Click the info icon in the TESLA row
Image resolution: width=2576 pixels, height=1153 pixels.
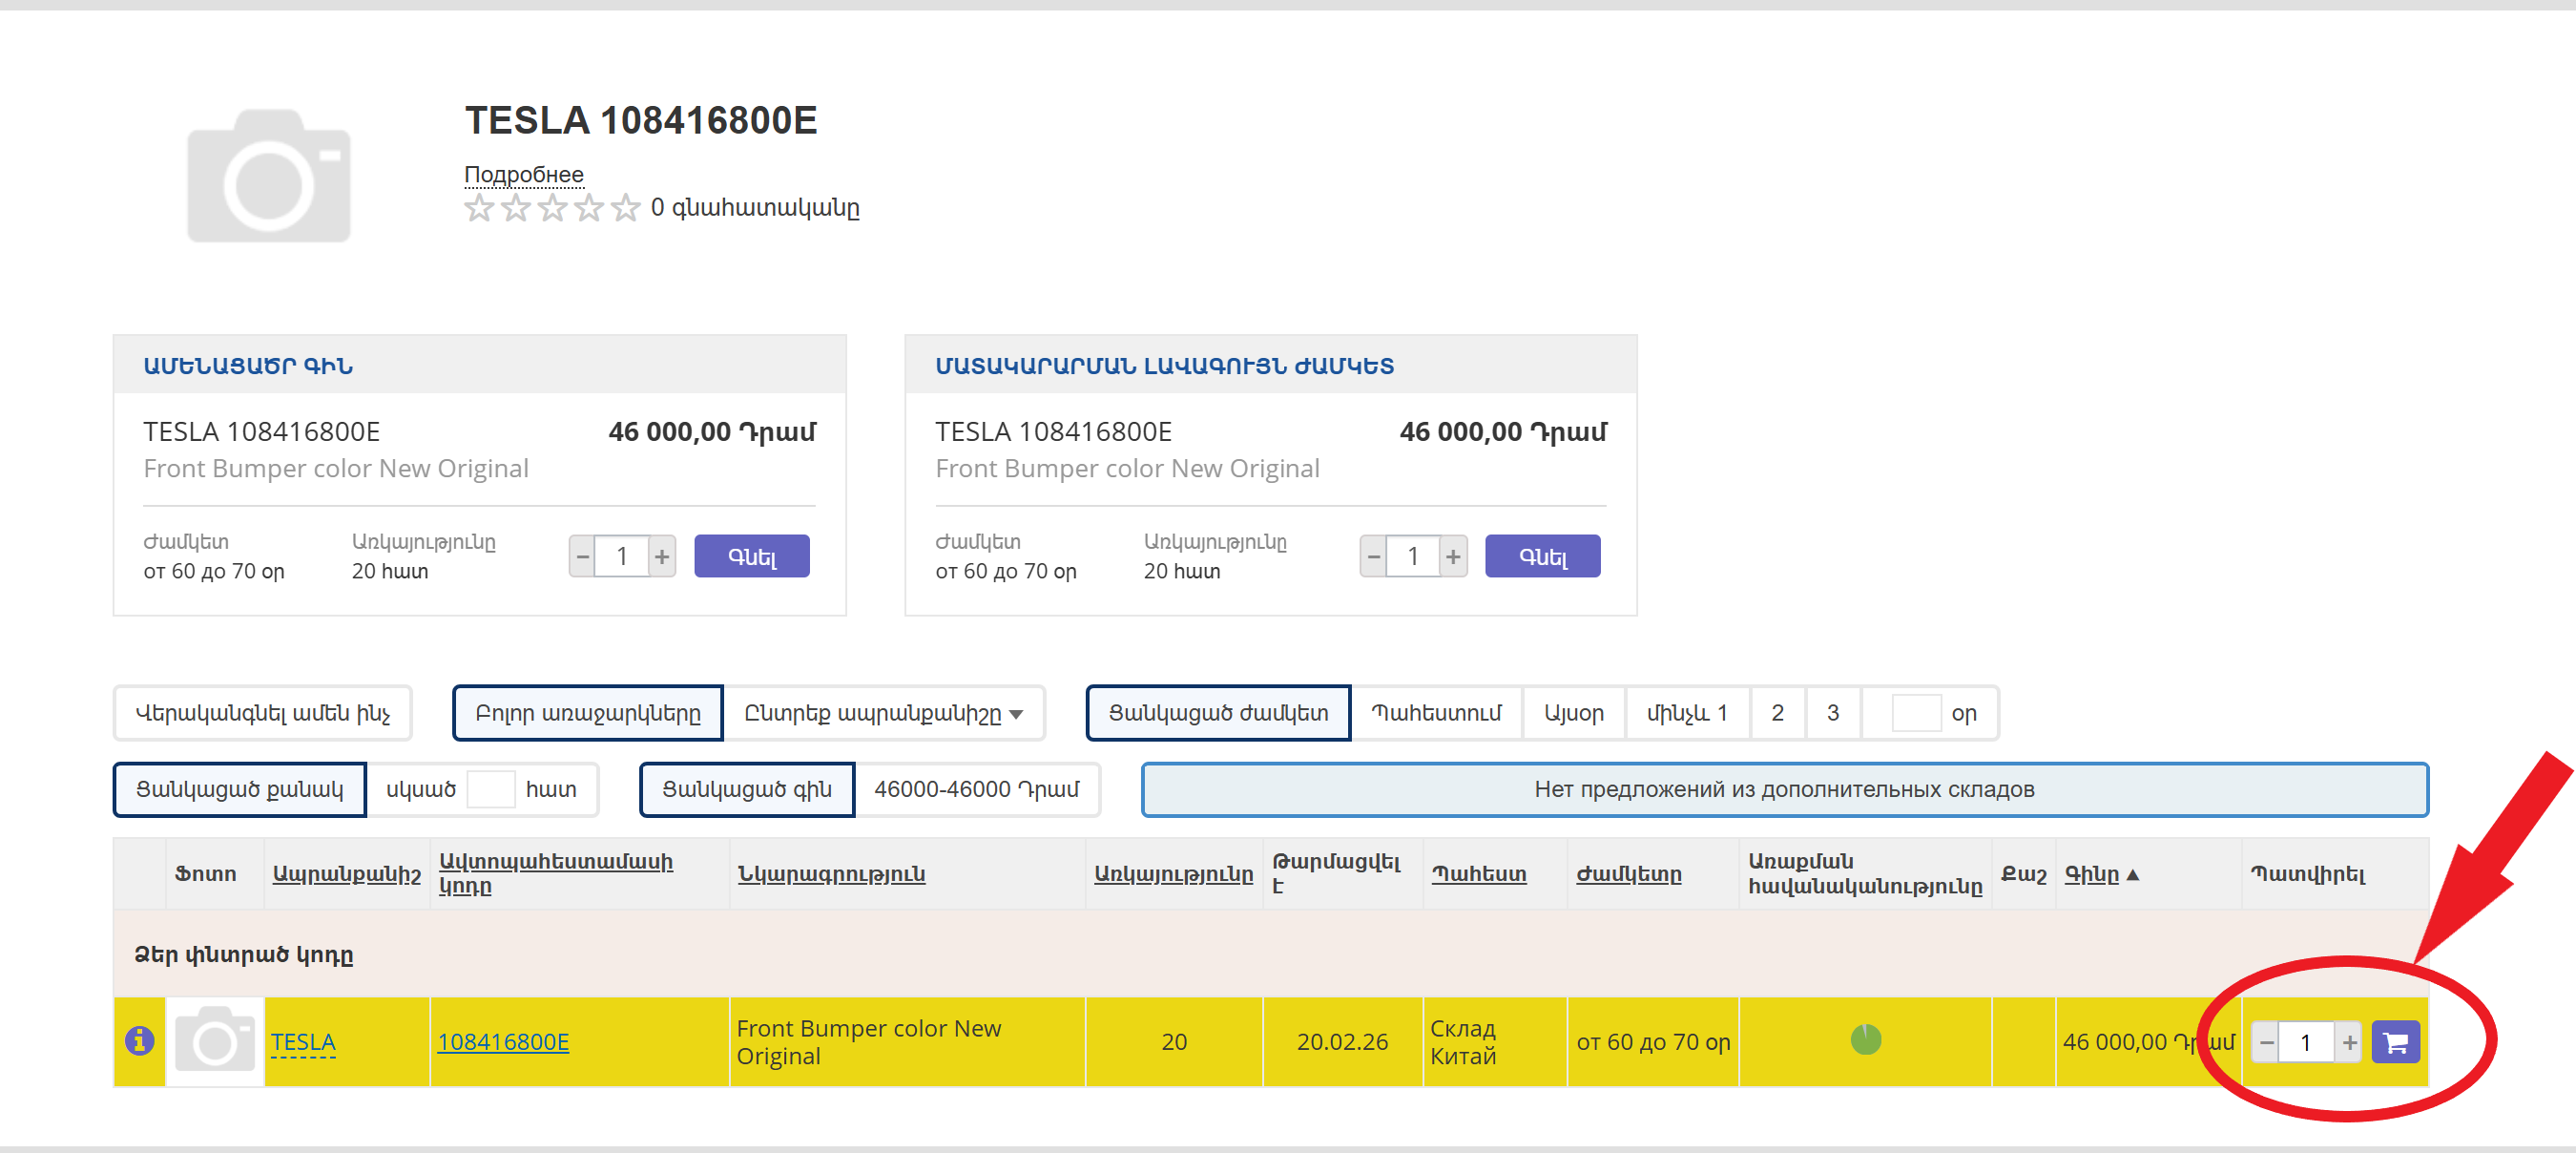(x=139, y=1041)
